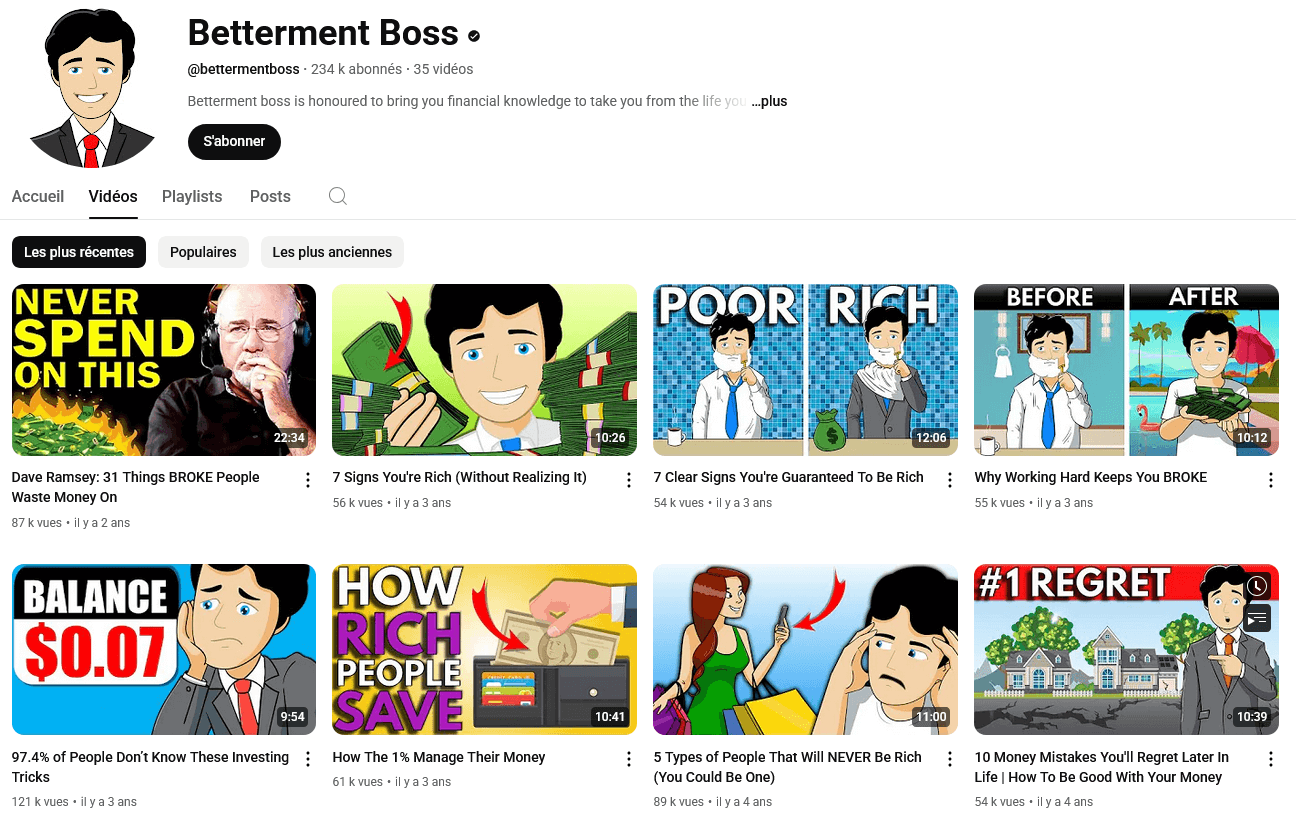
Task: Click Add to queue icon on #1 Regret thumbnail
Action: [1258, 618]
